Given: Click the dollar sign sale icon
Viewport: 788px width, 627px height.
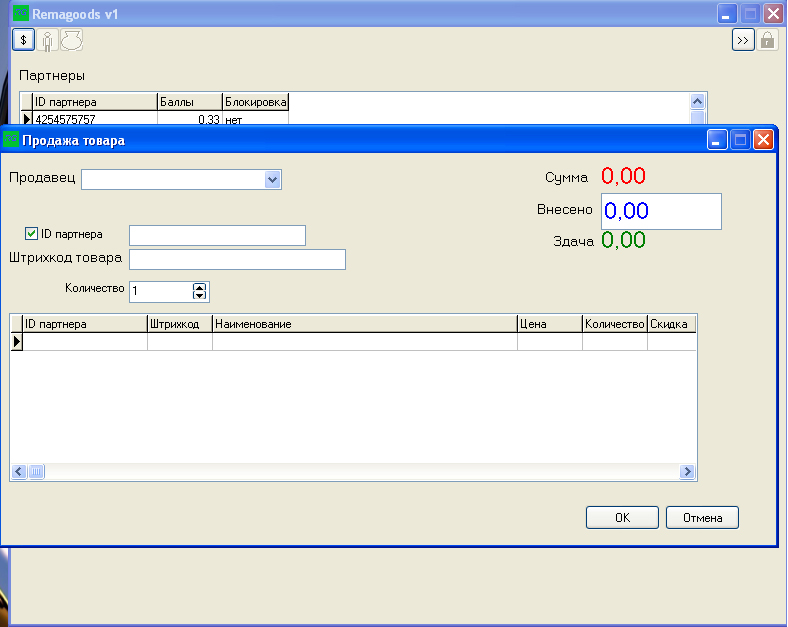Looking at the screenshot, I should pyautogui.click(x=23, y=40).
